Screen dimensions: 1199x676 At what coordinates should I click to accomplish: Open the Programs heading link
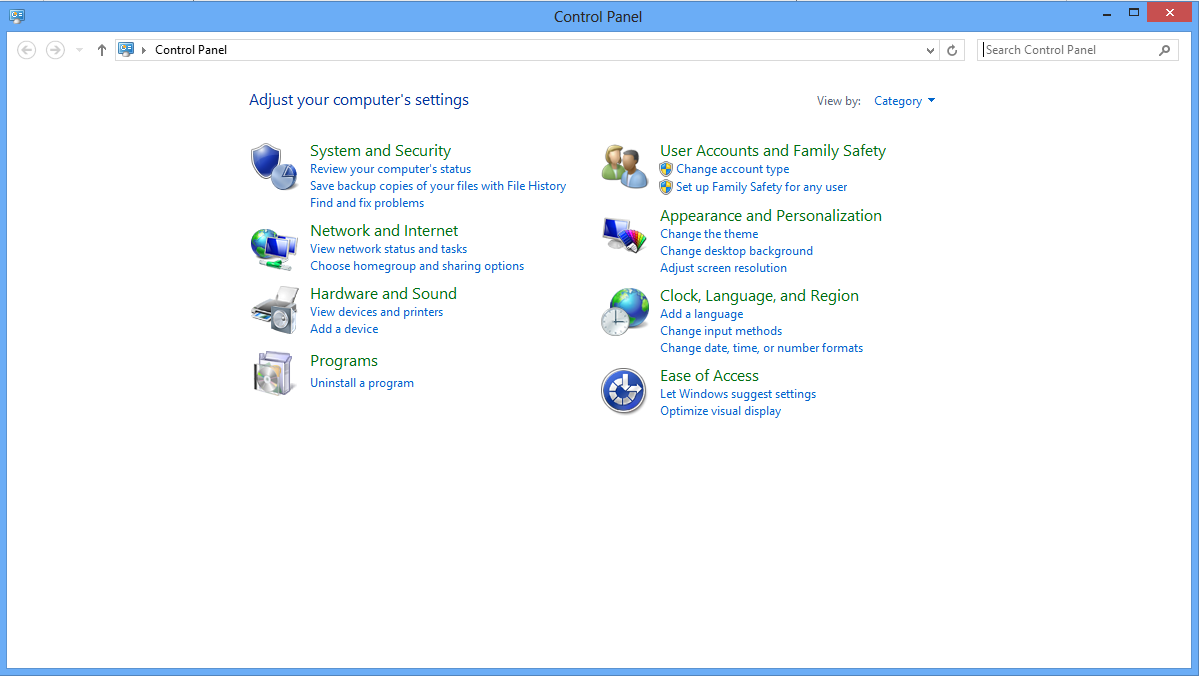[343, 361]
